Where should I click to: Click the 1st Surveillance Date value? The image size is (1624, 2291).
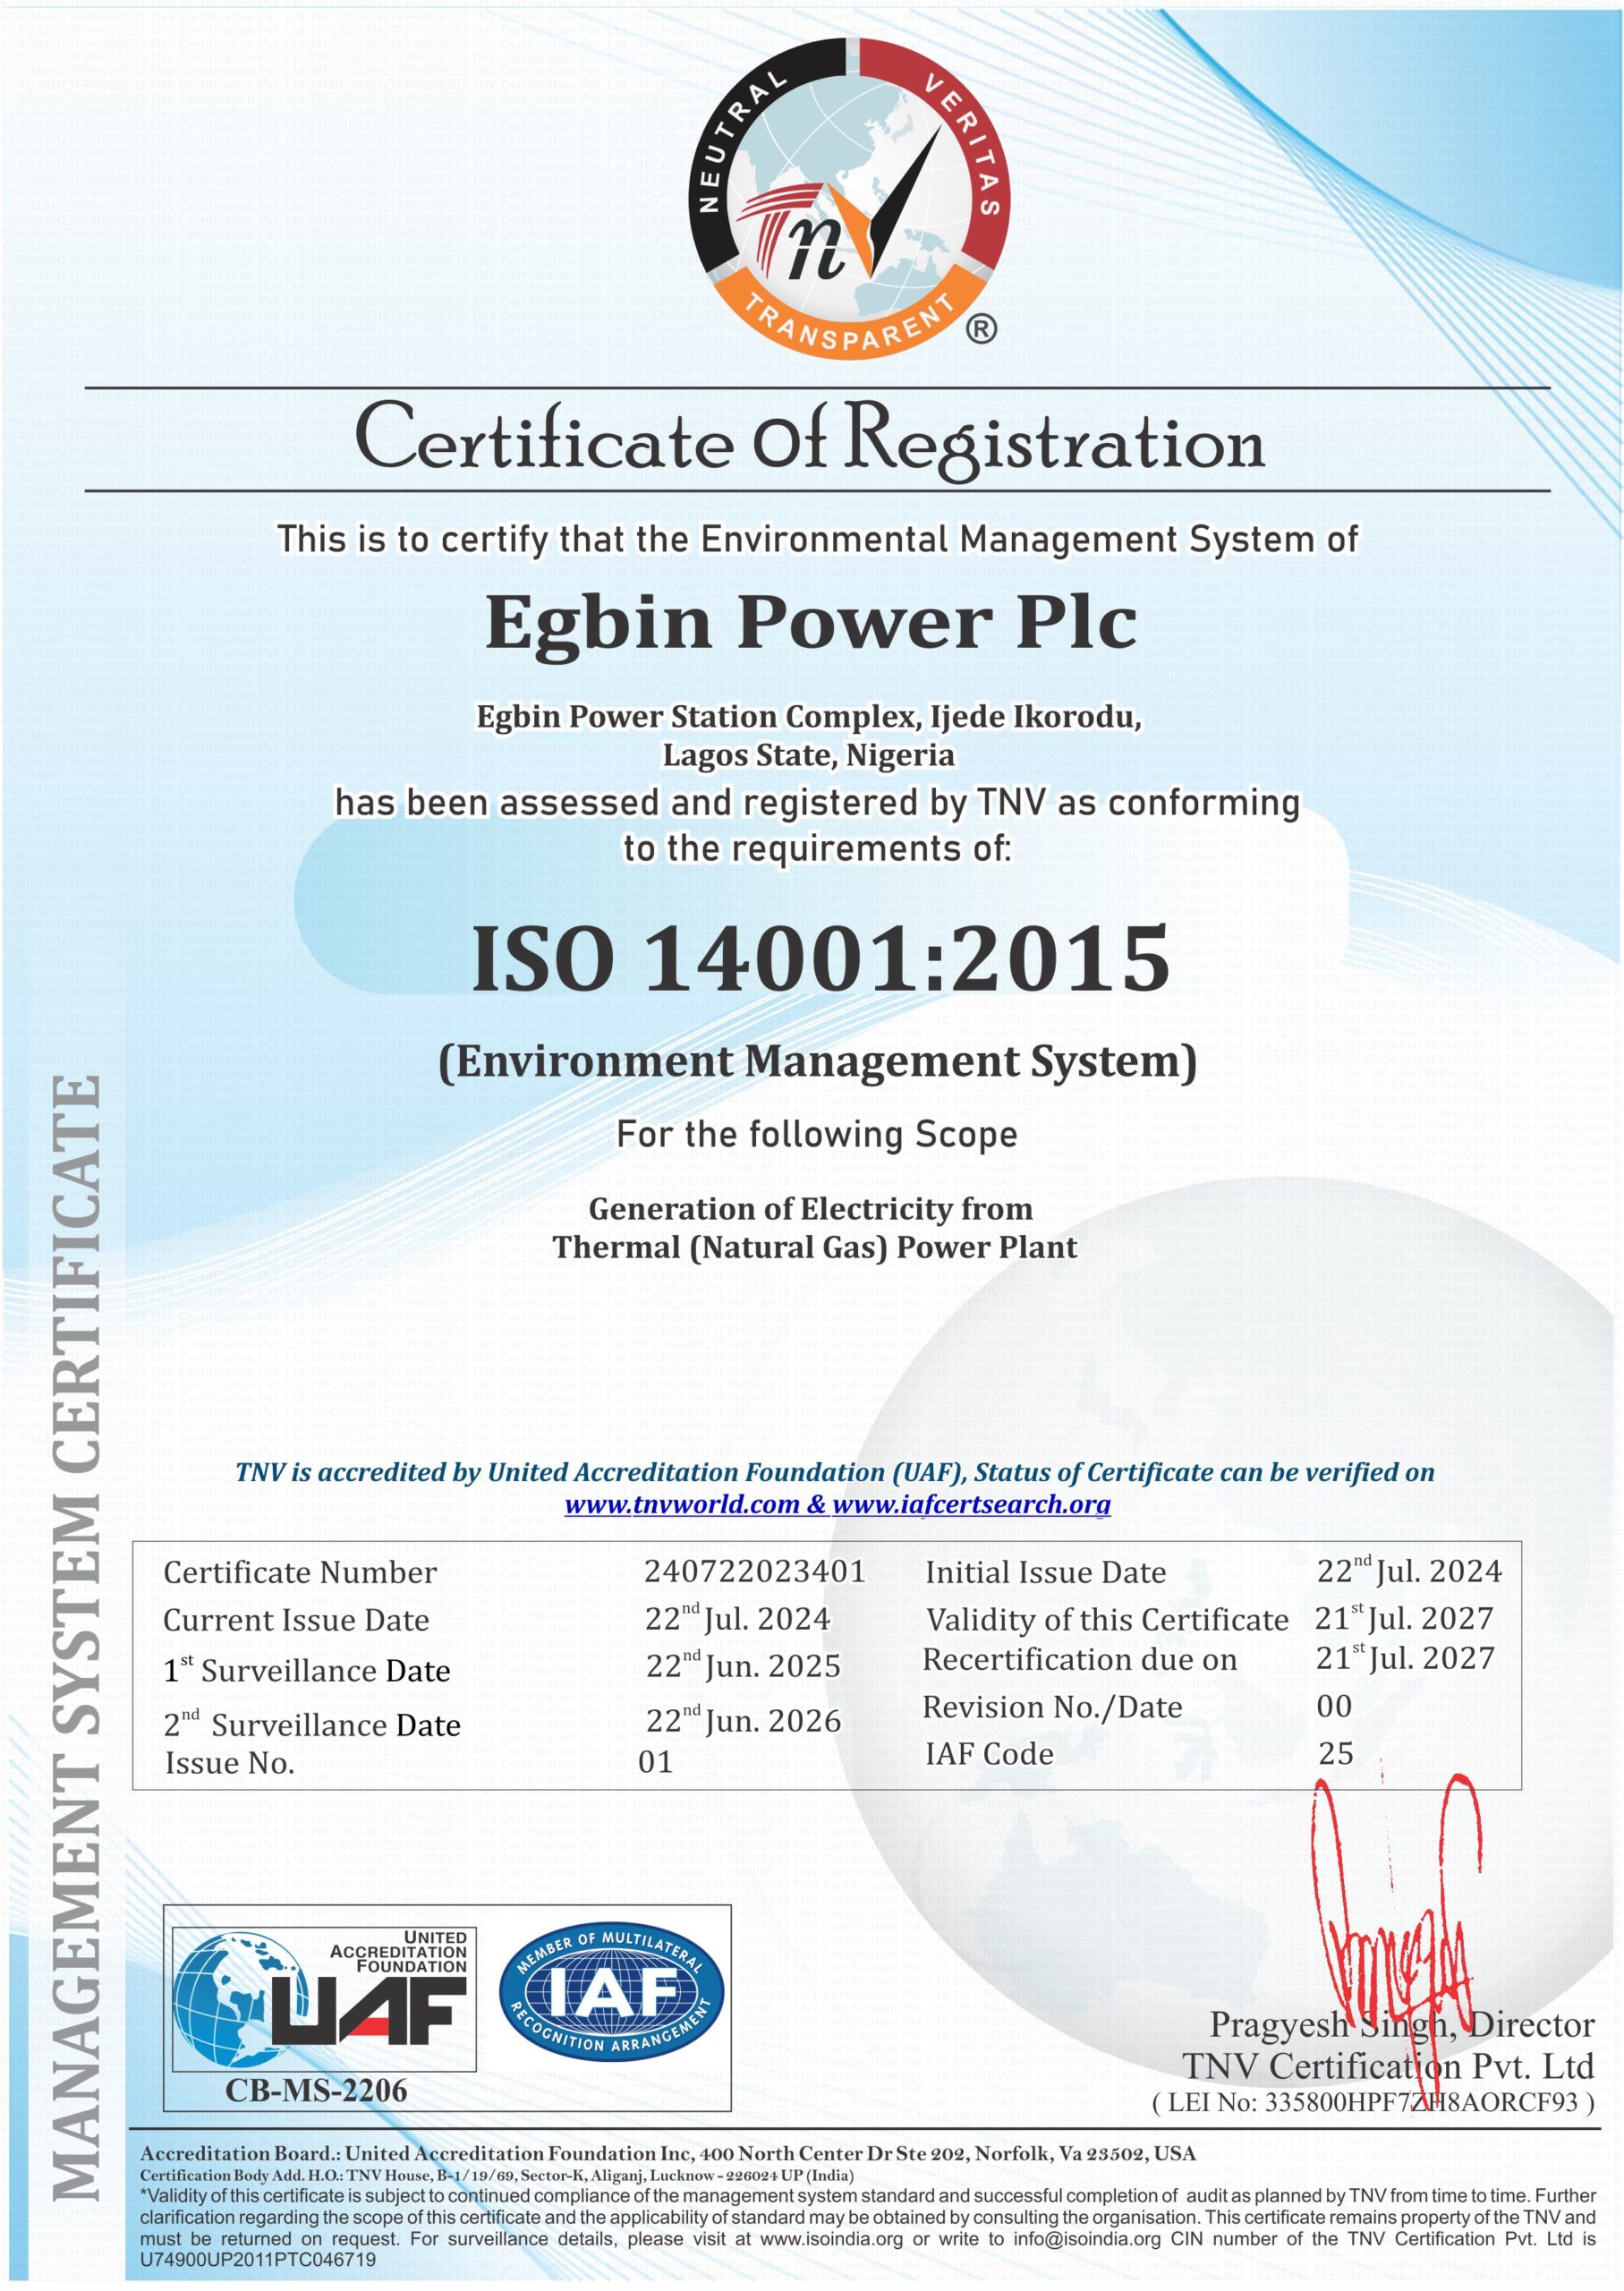tap(743, 1666)
